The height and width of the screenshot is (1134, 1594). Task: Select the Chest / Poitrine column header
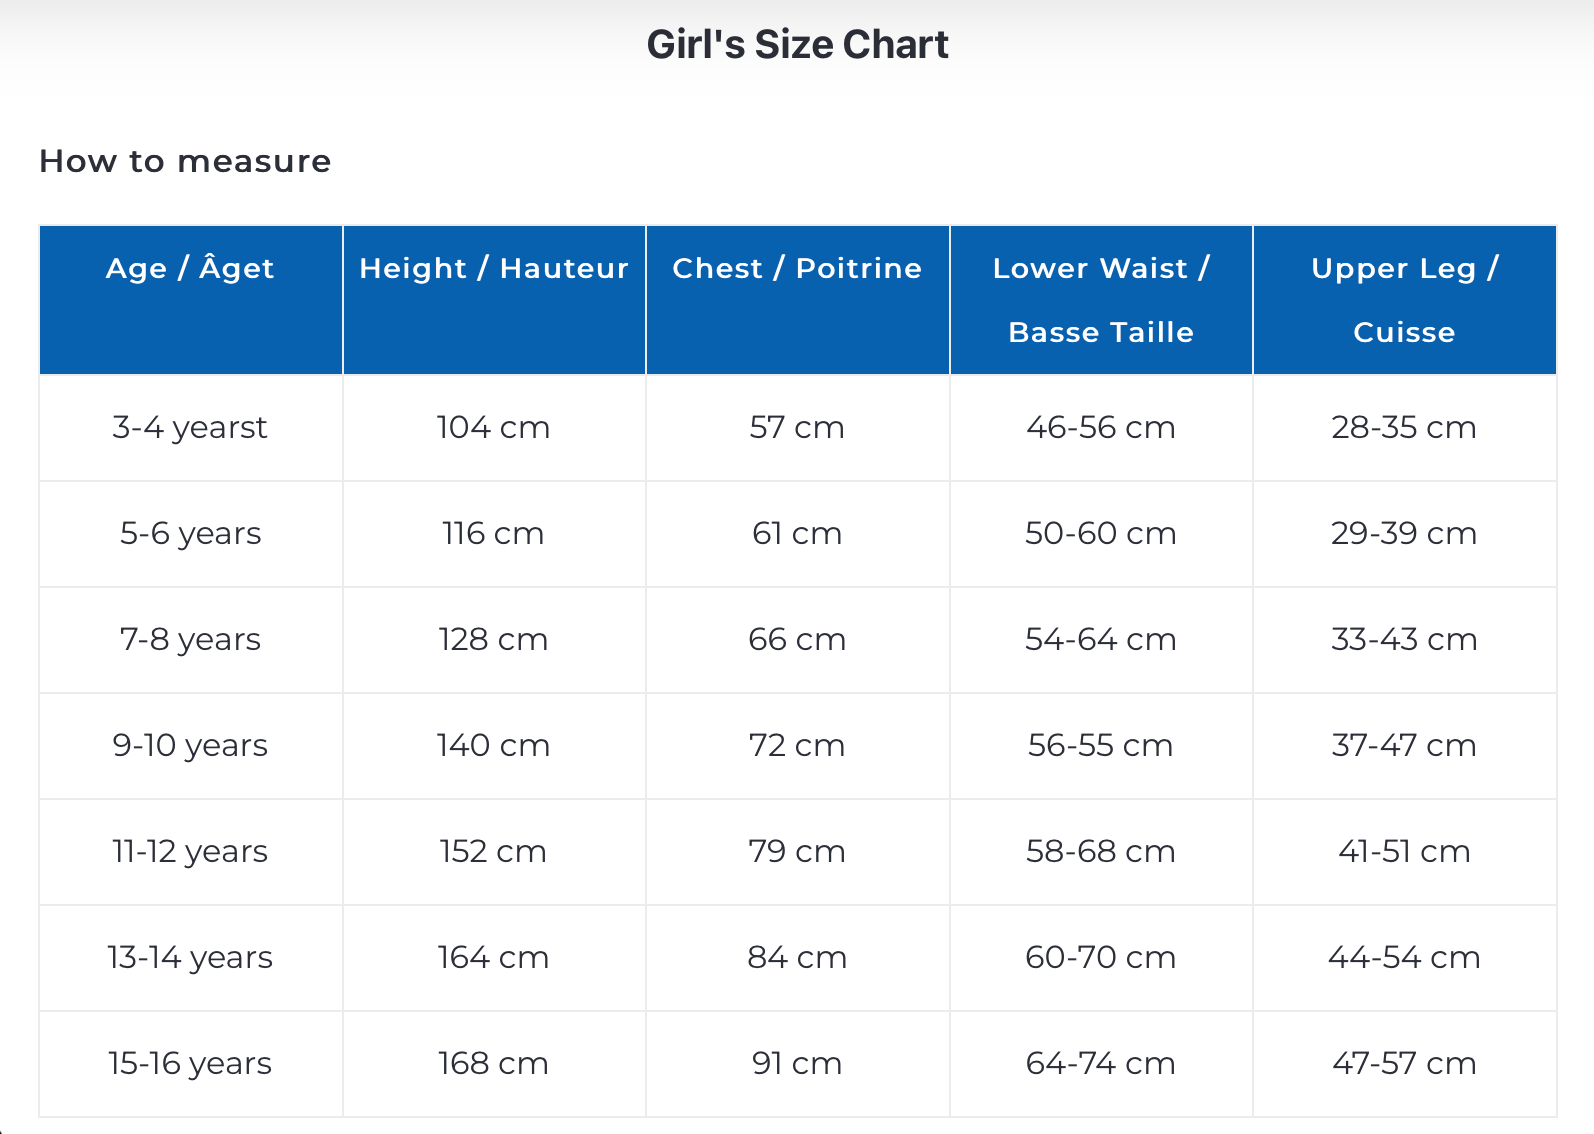point(797,268)
